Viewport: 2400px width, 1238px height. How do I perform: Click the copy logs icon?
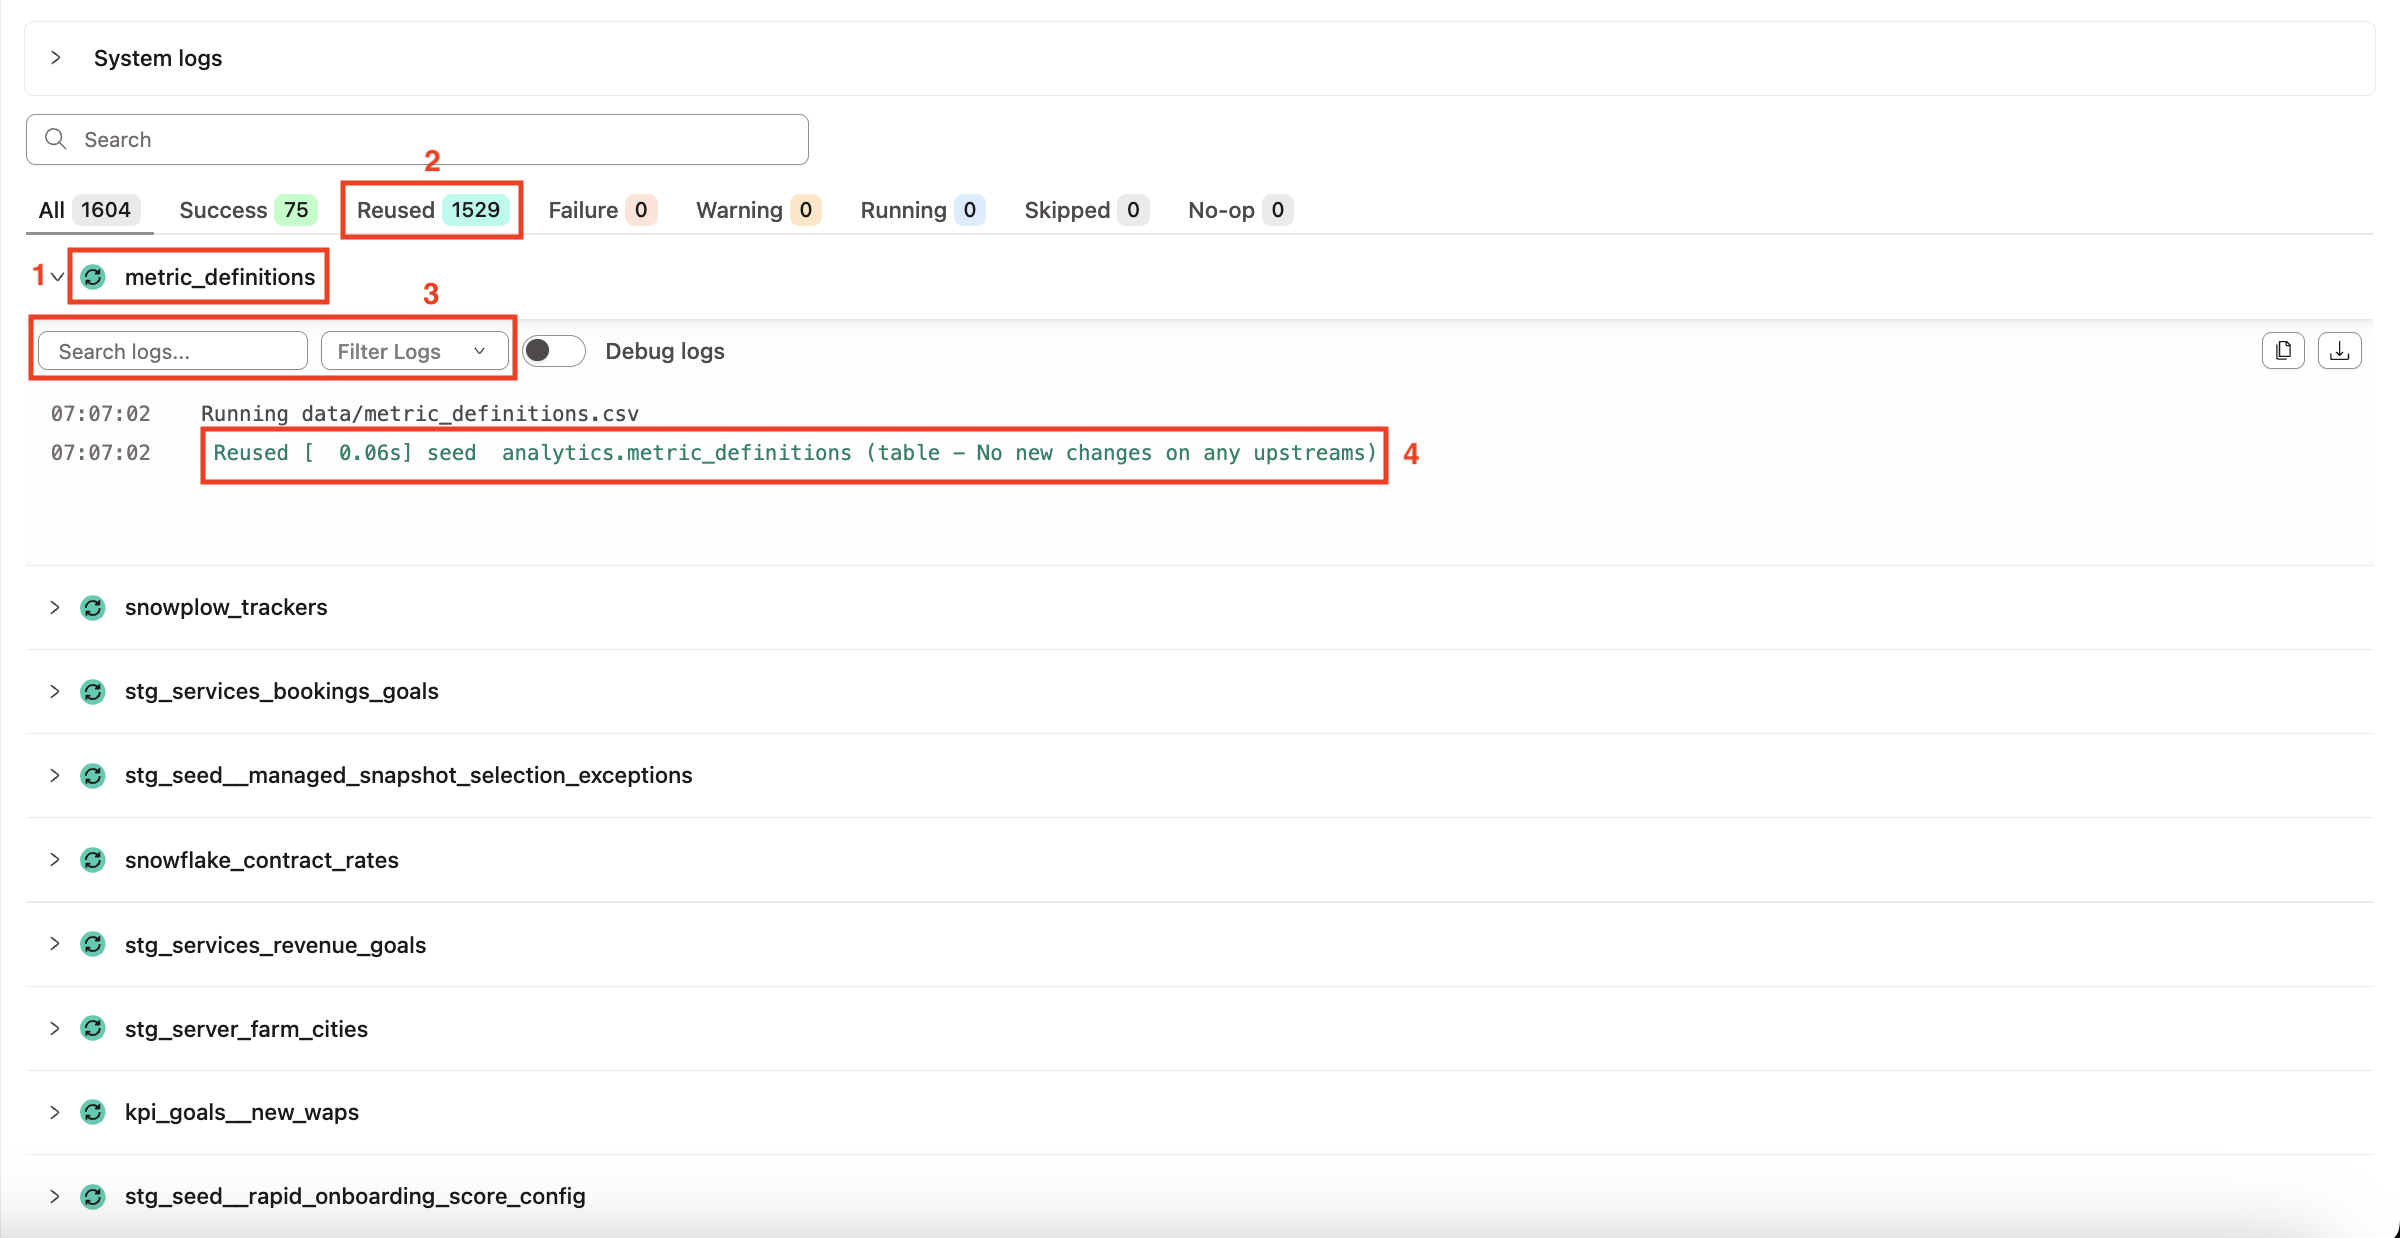coord(2283,351)
